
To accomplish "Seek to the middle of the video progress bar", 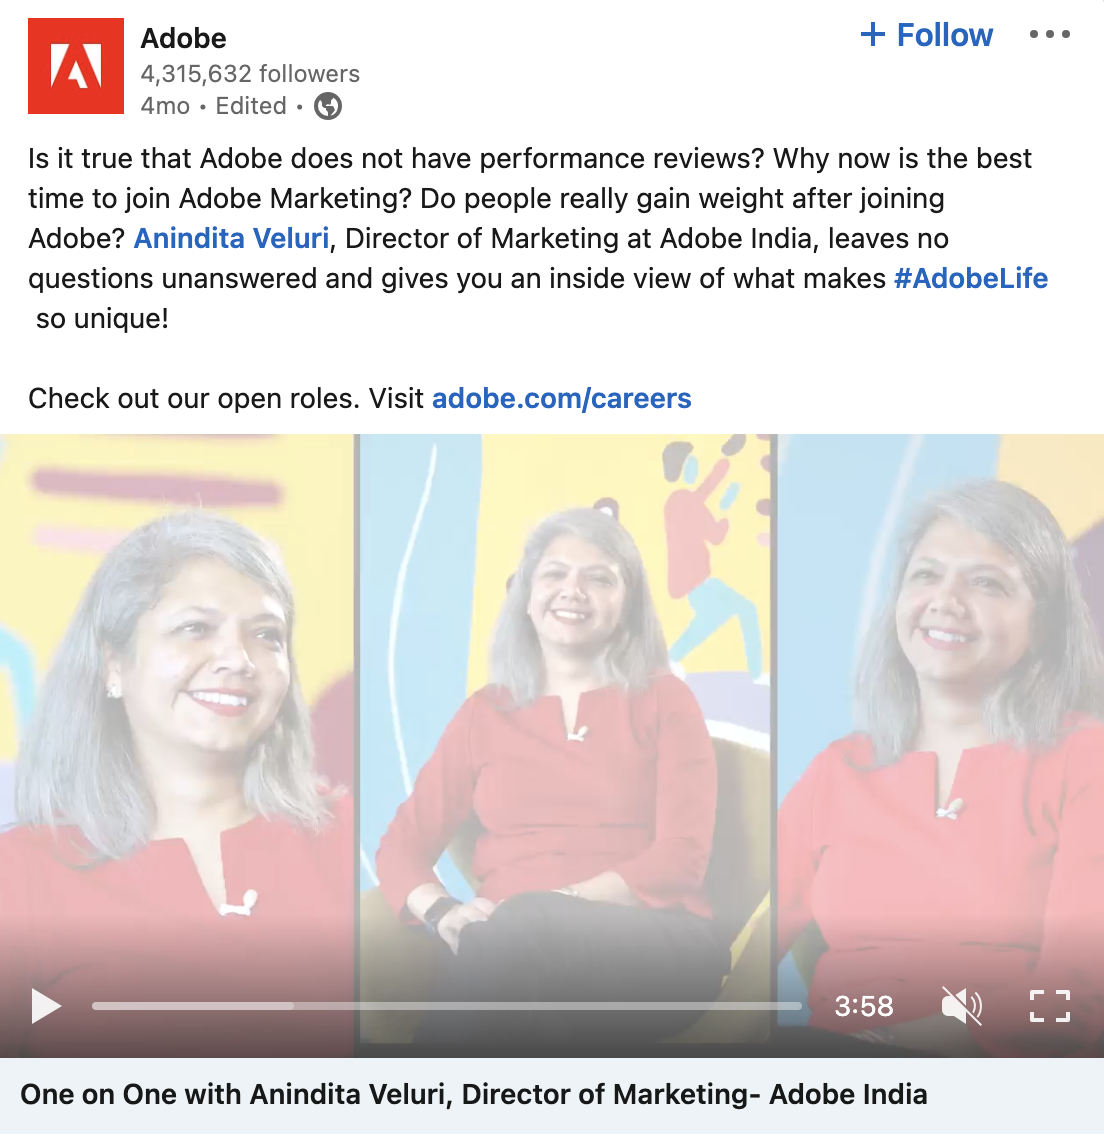I will pyautogui.click(x=447, y=1006).
